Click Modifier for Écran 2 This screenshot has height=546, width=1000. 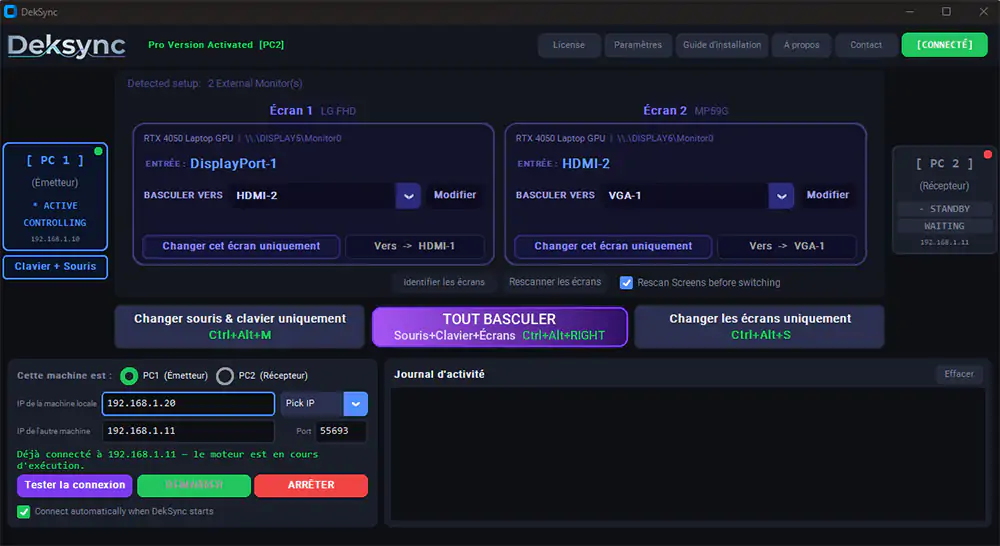pyautogui.click(x=827, y=195)
